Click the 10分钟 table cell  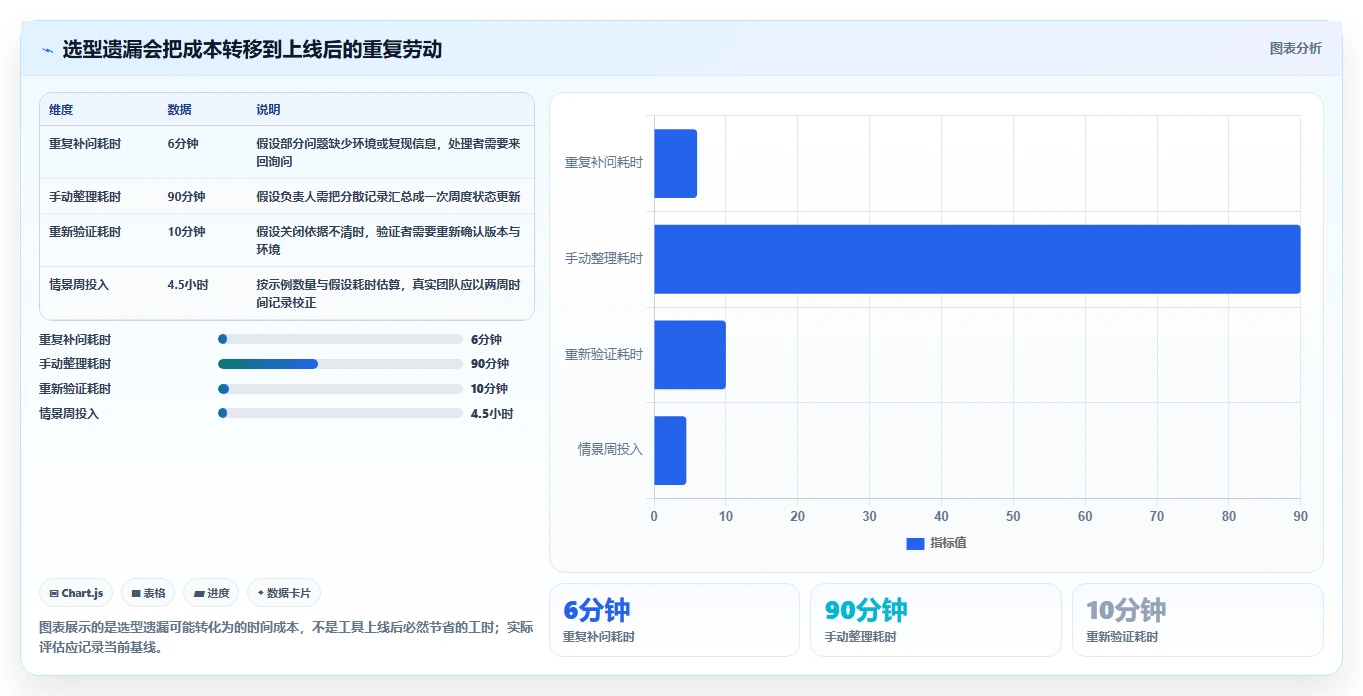click(187, 232)
